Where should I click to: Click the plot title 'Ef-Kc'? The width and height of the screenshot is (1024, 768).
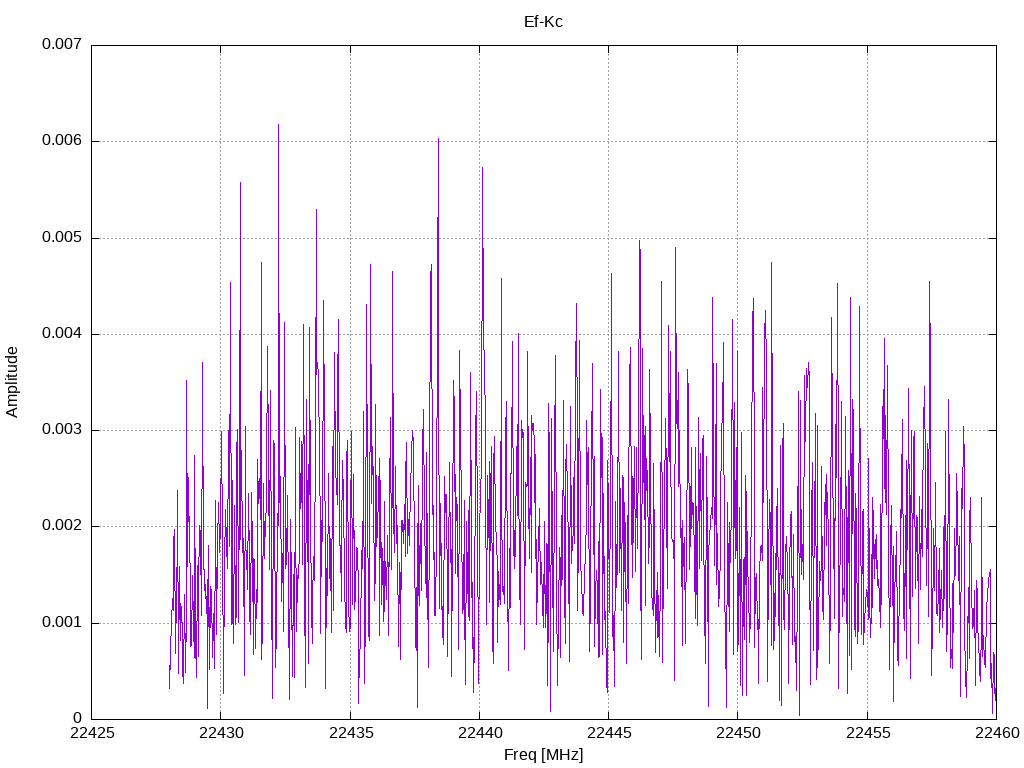point(543,22)
